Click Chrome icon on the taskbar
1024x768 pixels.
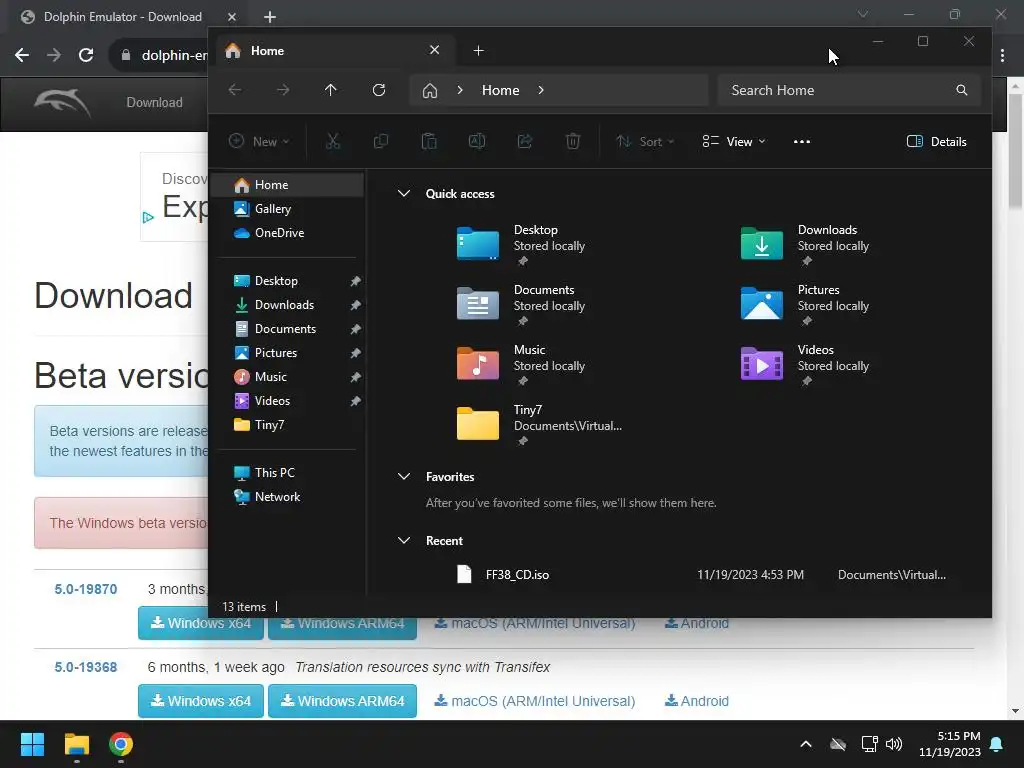pyautogui.click(x=121, y=744)
